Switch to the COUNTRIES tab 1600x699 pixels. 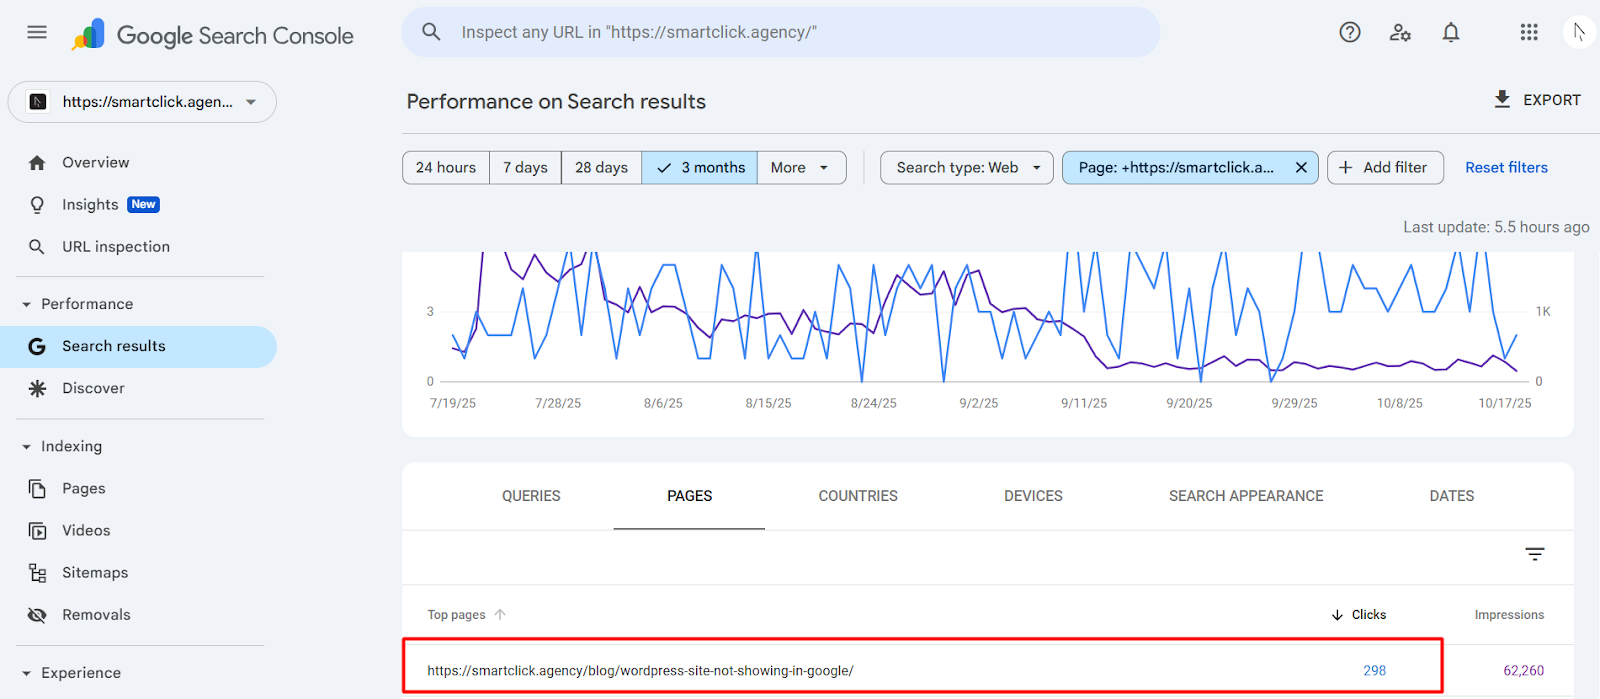[858, 496]
